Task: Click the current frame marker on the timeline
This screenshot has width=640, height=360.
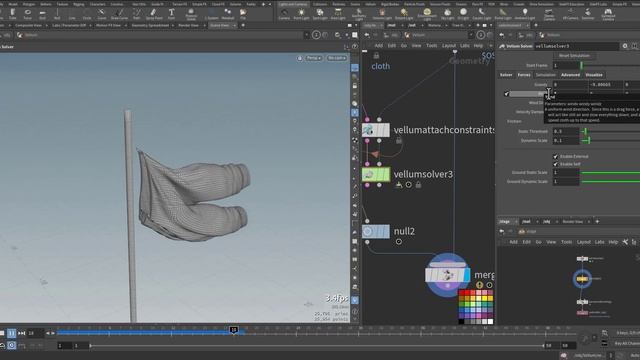Action: (233, 330)
